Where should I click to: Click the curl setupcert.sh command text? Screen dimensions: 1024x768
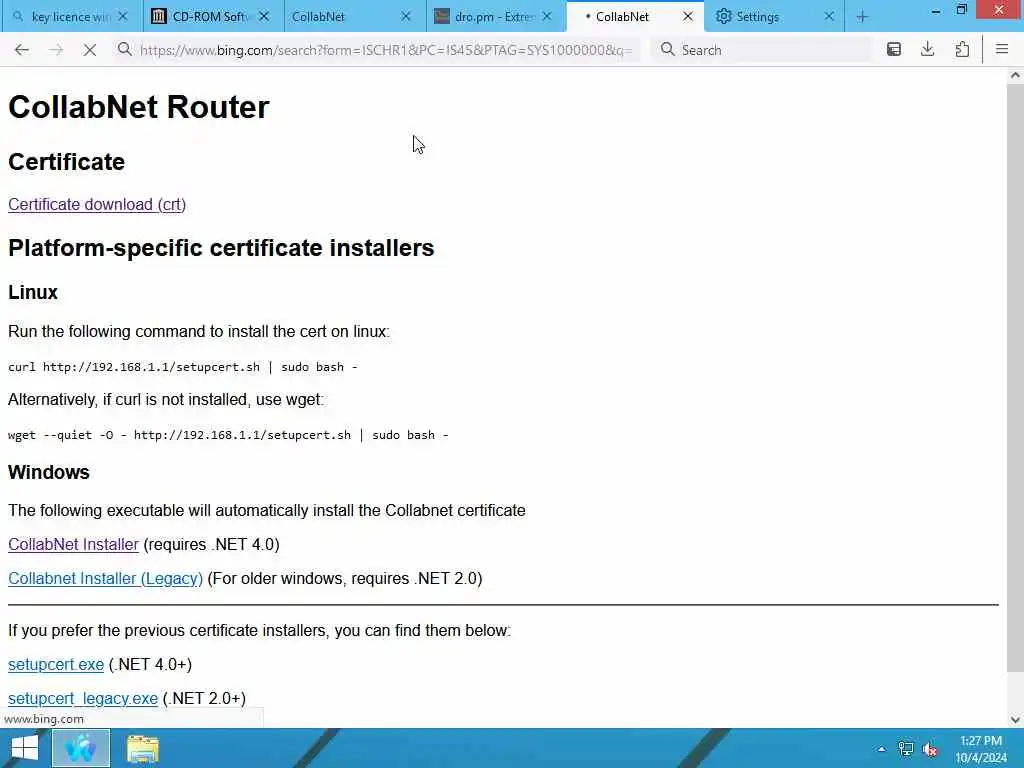pos(183,367)
